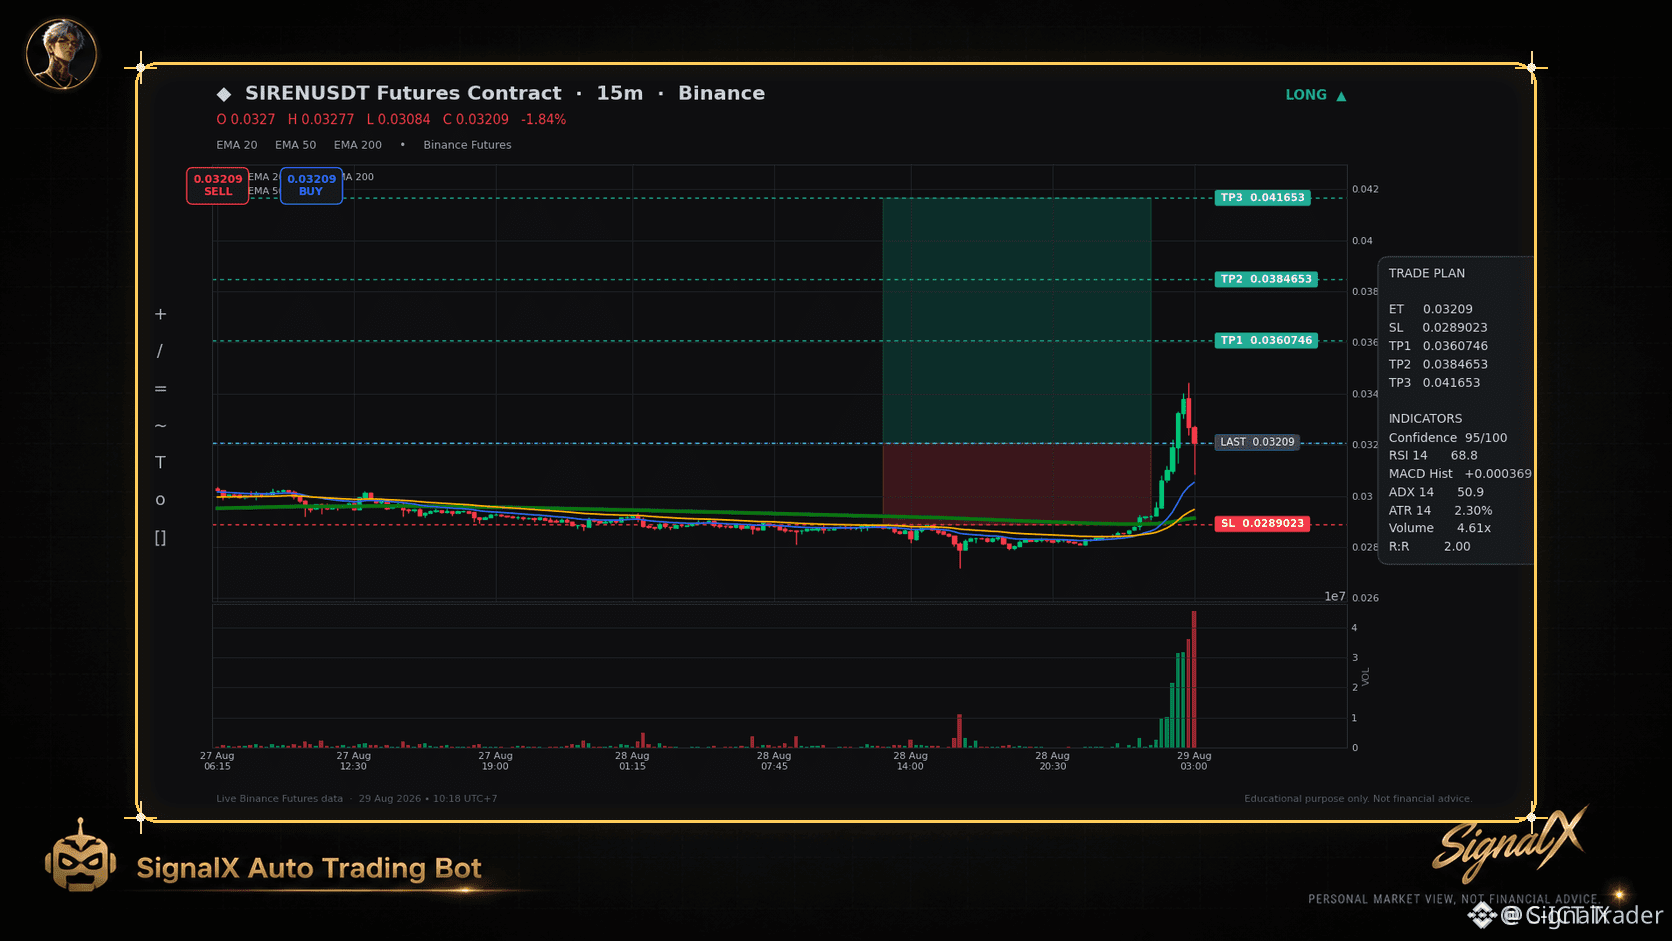Click the MACD Hist +0.000369 row
Screen dimensions: 1672x941
pos(1460,474)
